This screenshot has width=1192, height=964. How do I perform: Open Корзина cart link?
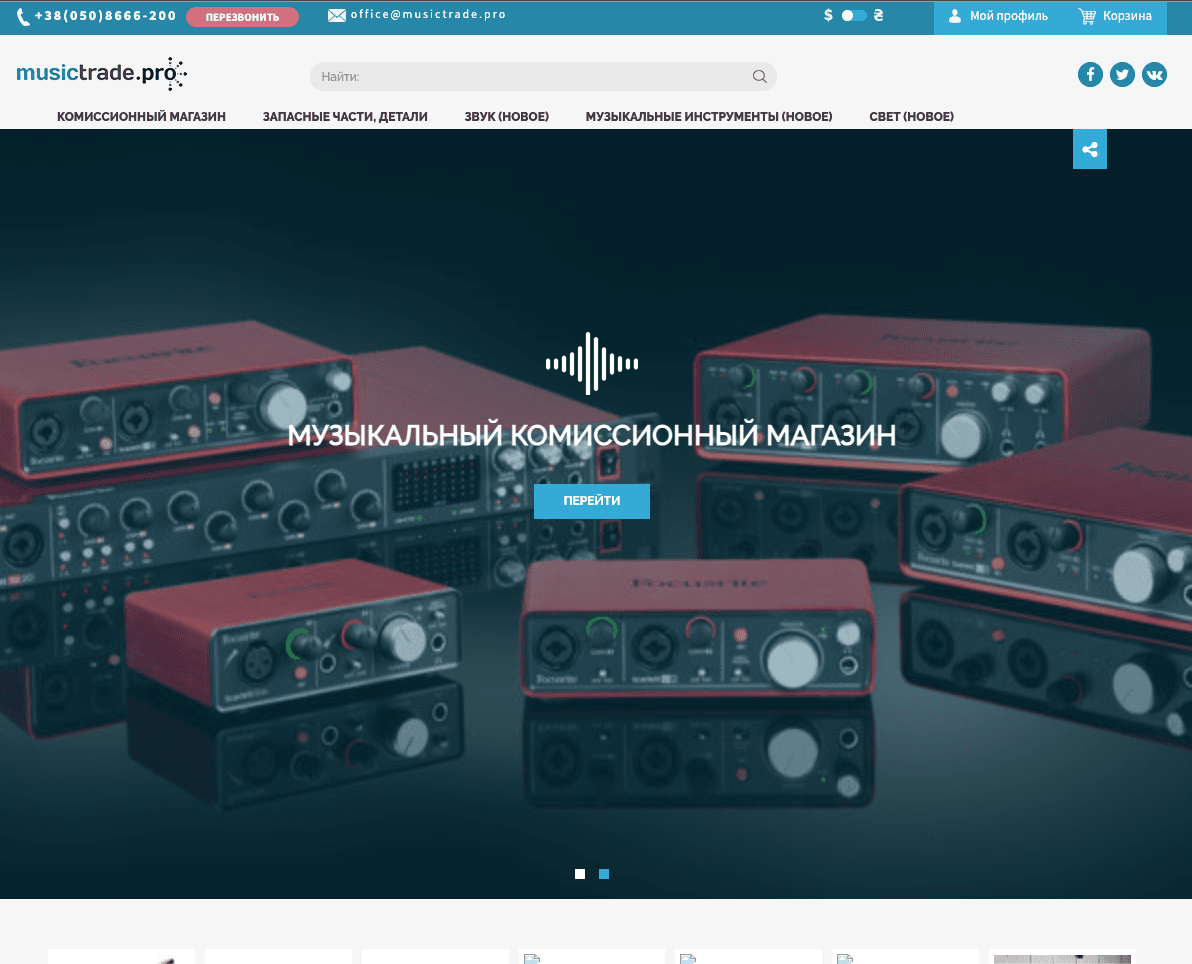[x=1127, y=16]
